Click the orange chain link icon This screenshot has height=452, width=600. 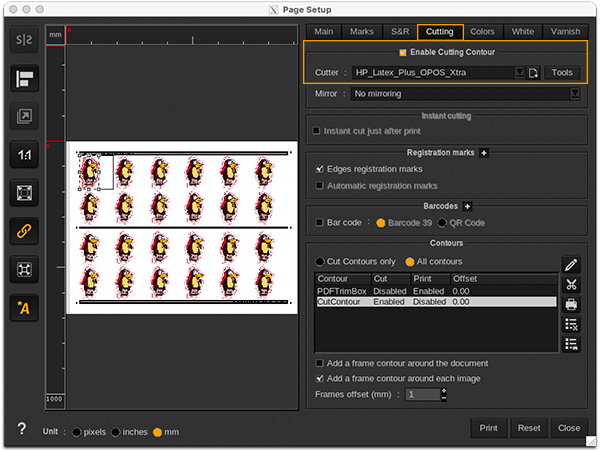click(x=24, y=231)
